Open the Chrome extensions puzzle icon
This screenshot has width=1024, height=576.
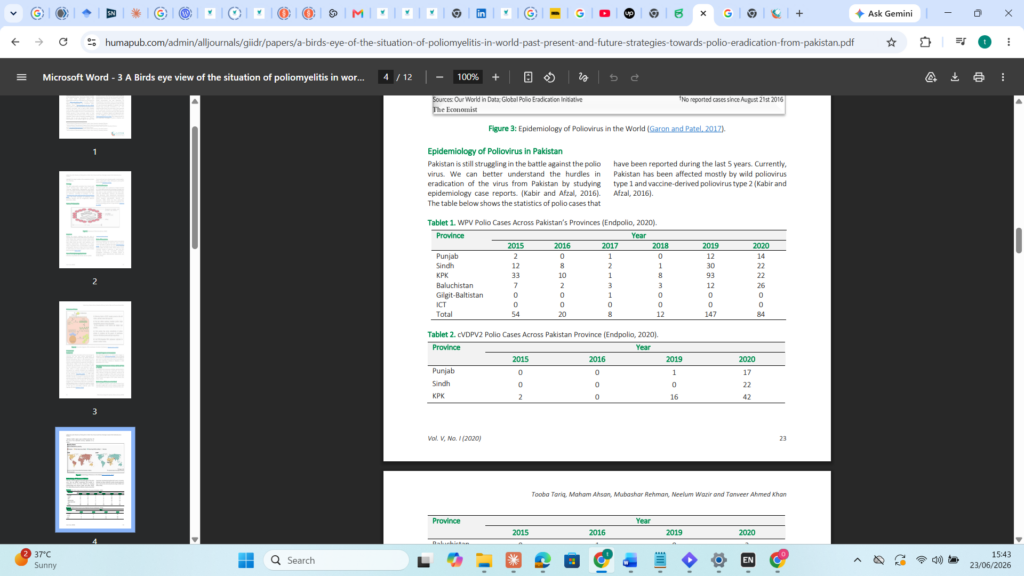pos(925,42)
